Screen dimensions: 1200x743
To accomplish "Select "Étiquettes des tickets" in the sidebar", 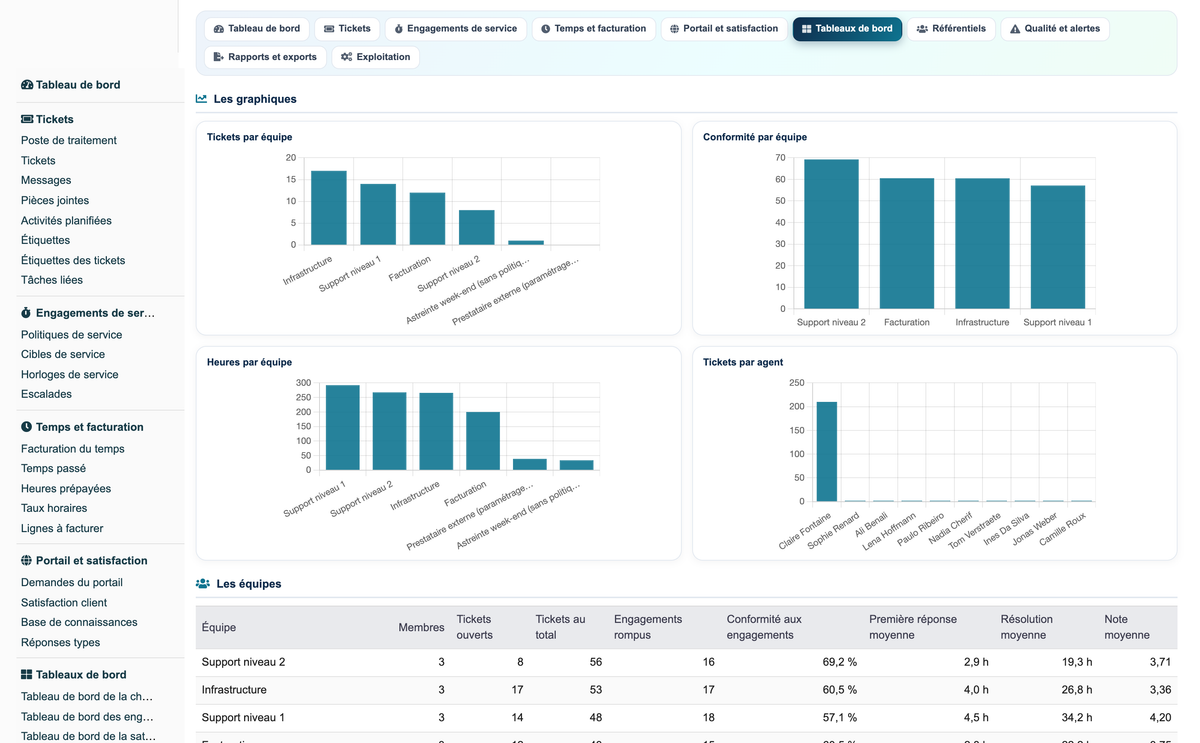I will [73, 261].
